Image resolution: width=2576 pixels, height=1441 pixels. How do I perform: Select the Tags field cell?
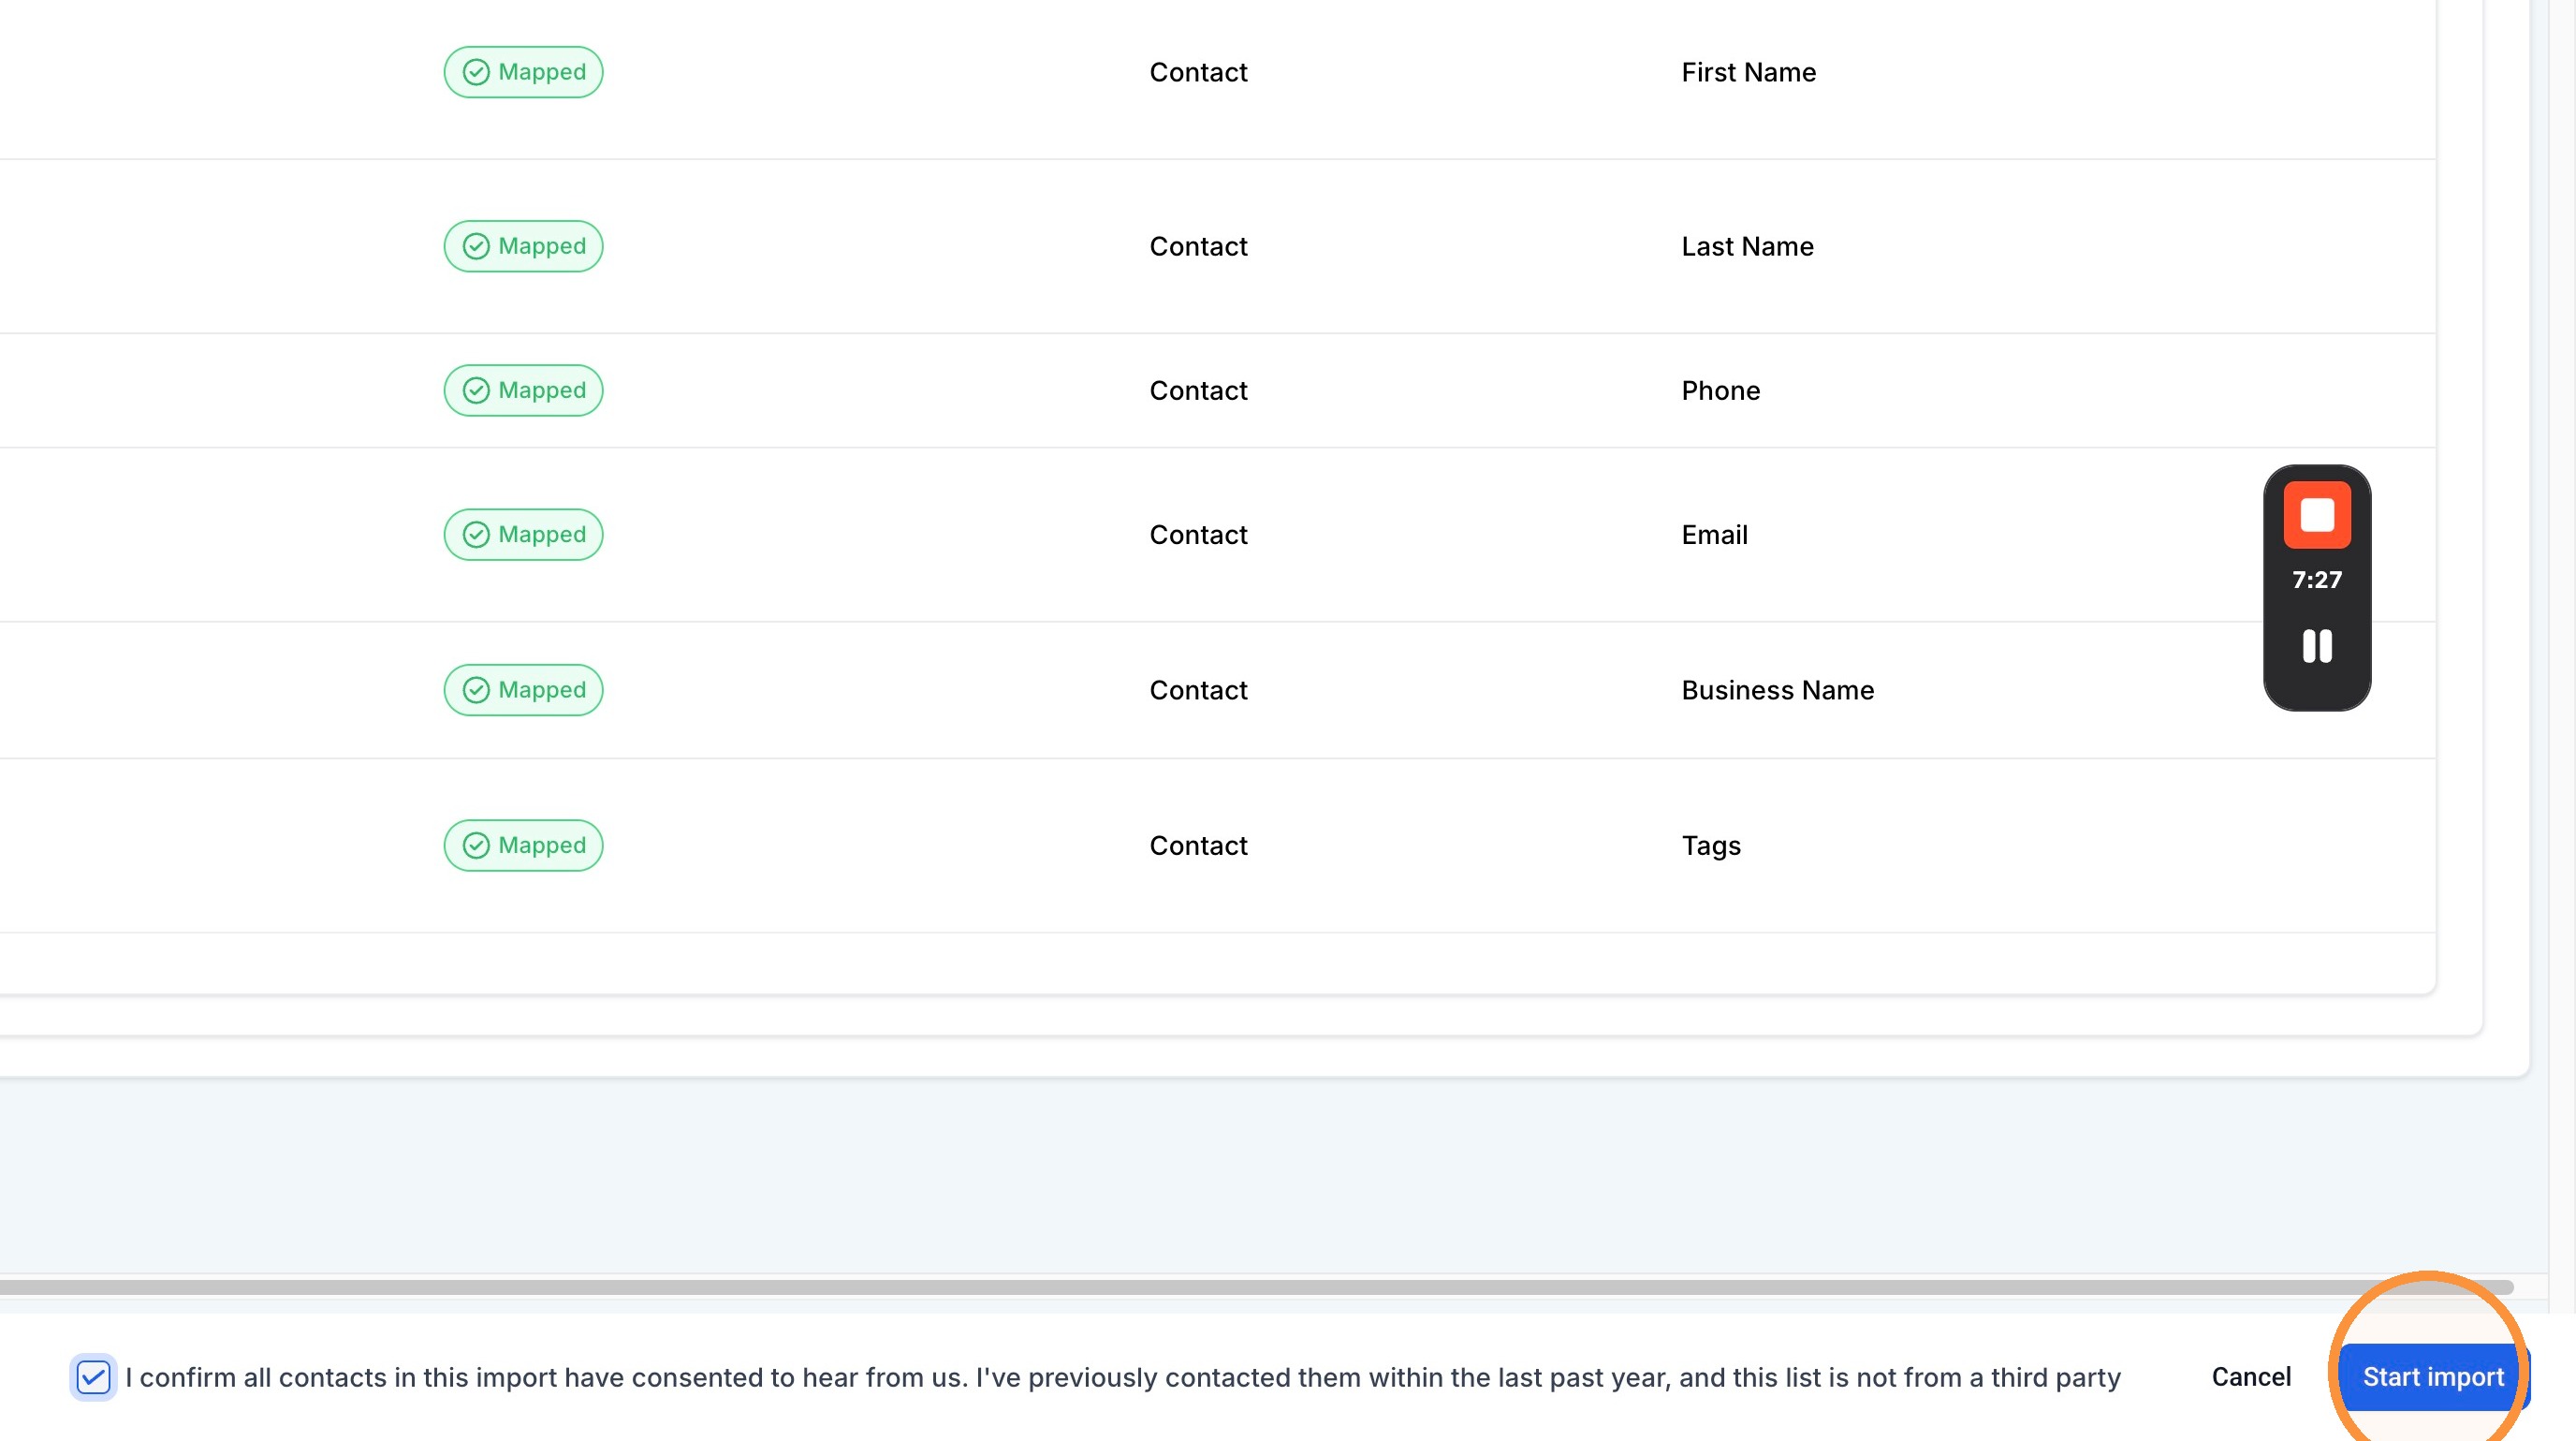coord(1710,845)
